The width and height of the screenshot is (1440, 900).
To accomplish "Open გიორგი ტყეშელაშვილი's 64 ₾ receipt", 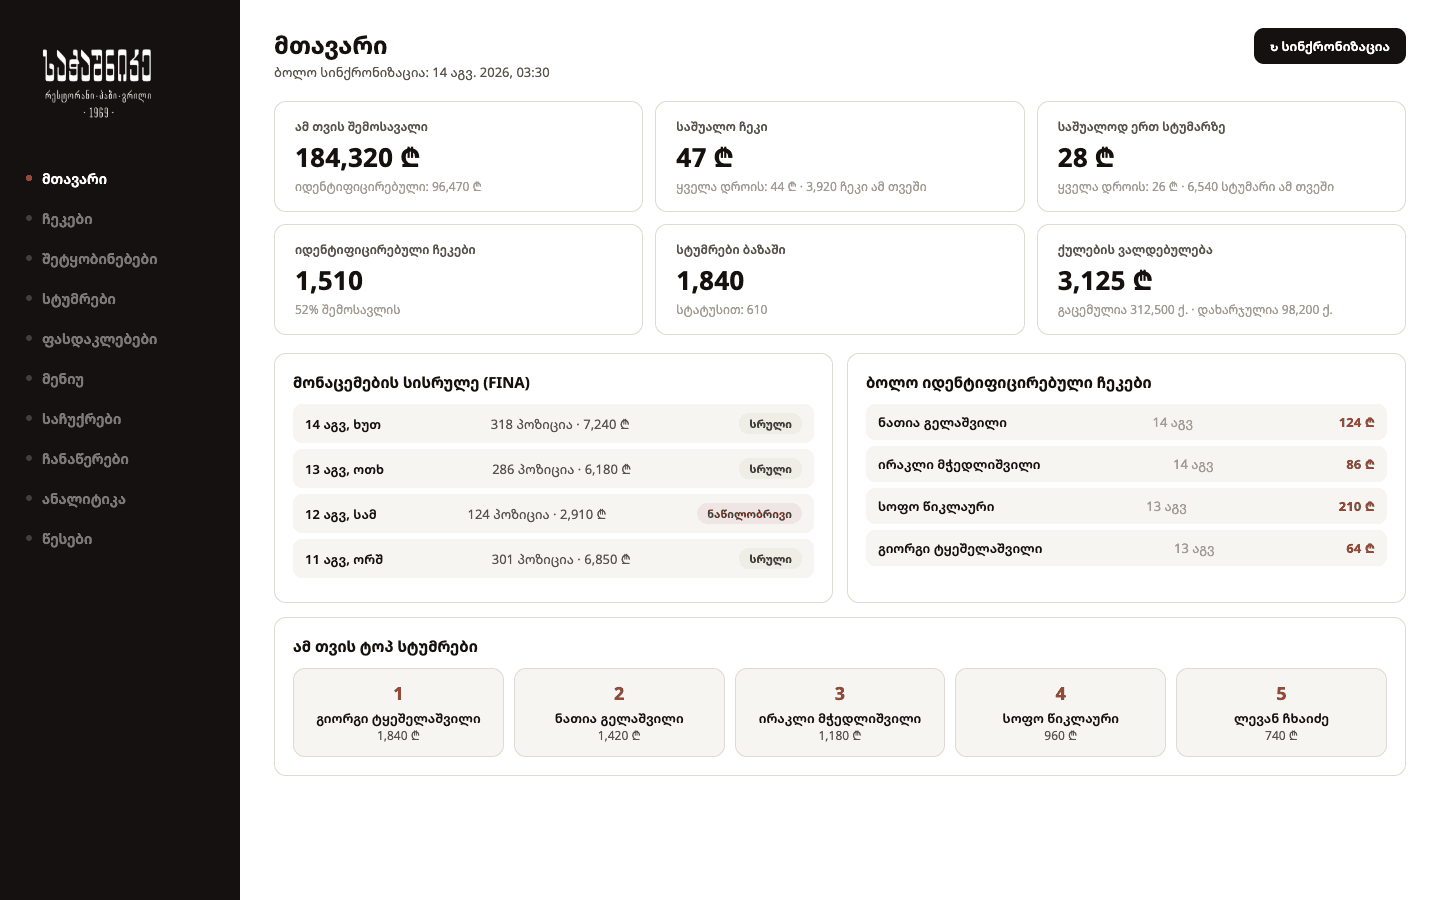I will coord(1126,548).
